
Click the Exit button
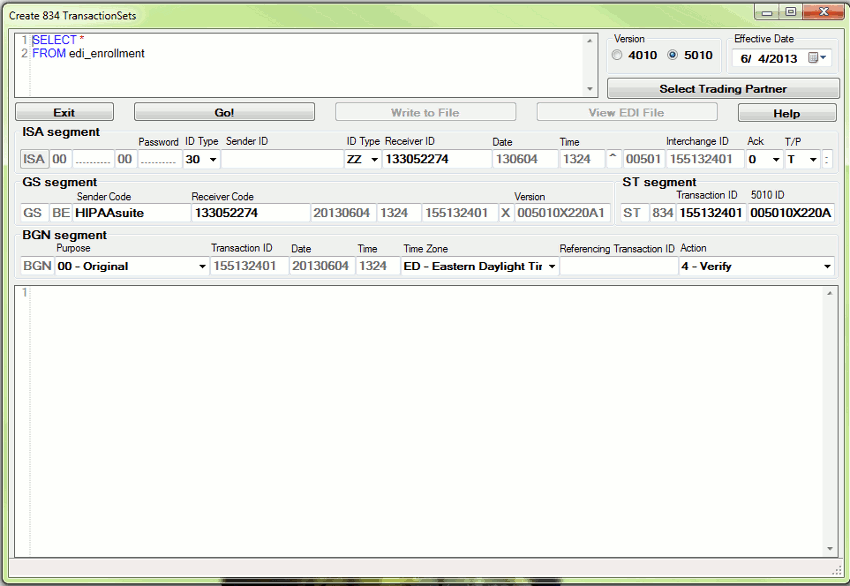pos(64,113)
